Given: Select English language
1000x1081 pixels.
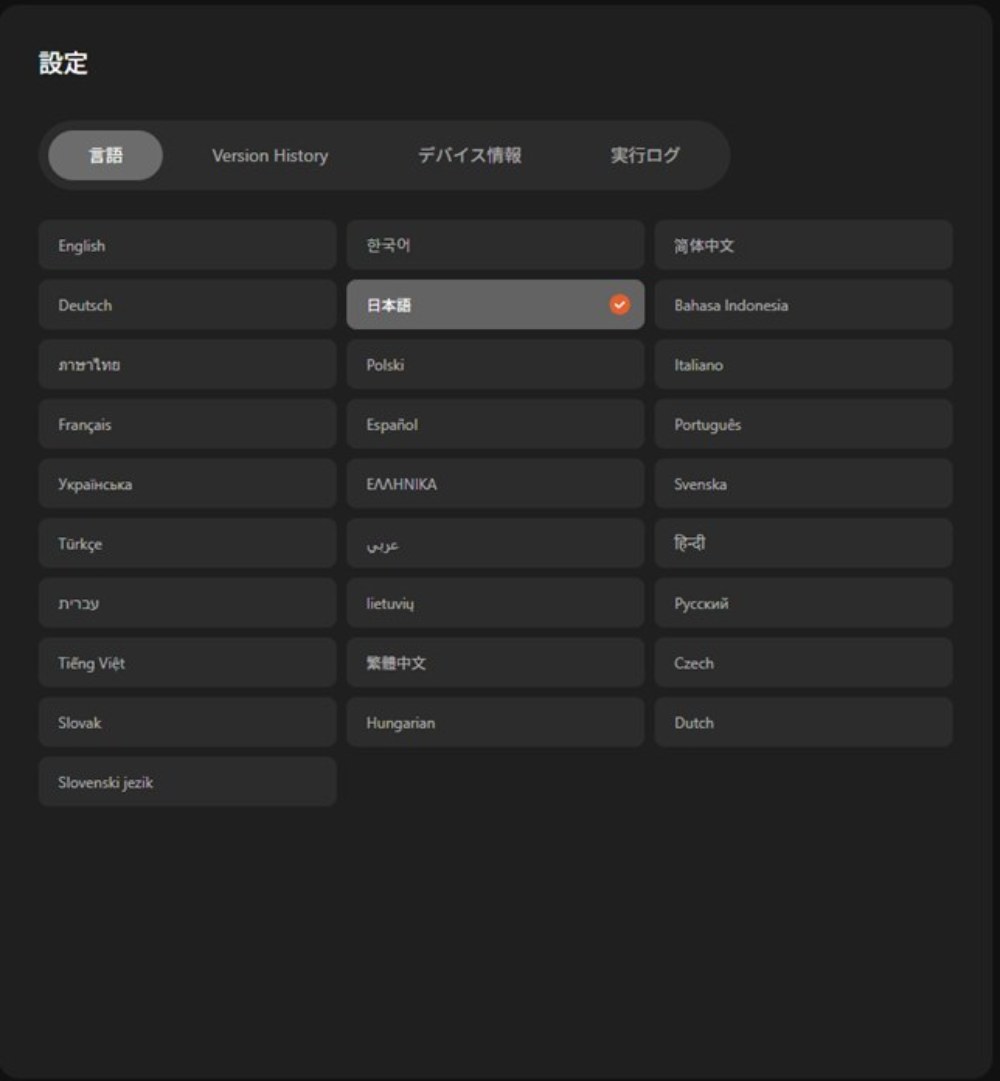Looking at the screenshot, I should (x=187, y=245).
